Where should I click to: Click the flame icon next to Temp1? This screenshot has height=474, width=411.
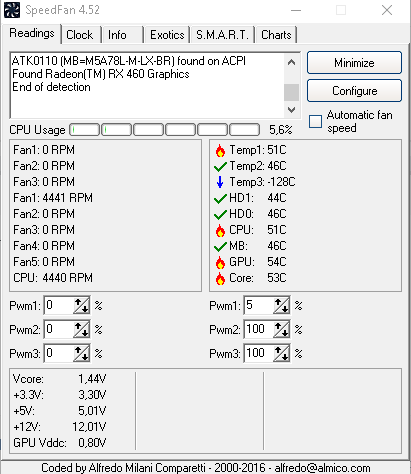[220, 151]
